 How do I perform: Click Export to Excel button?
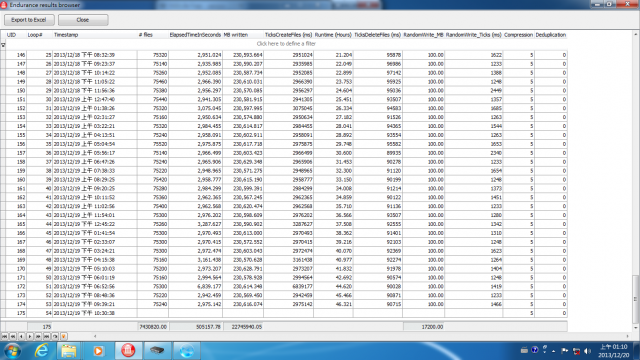tap(29, 20)
